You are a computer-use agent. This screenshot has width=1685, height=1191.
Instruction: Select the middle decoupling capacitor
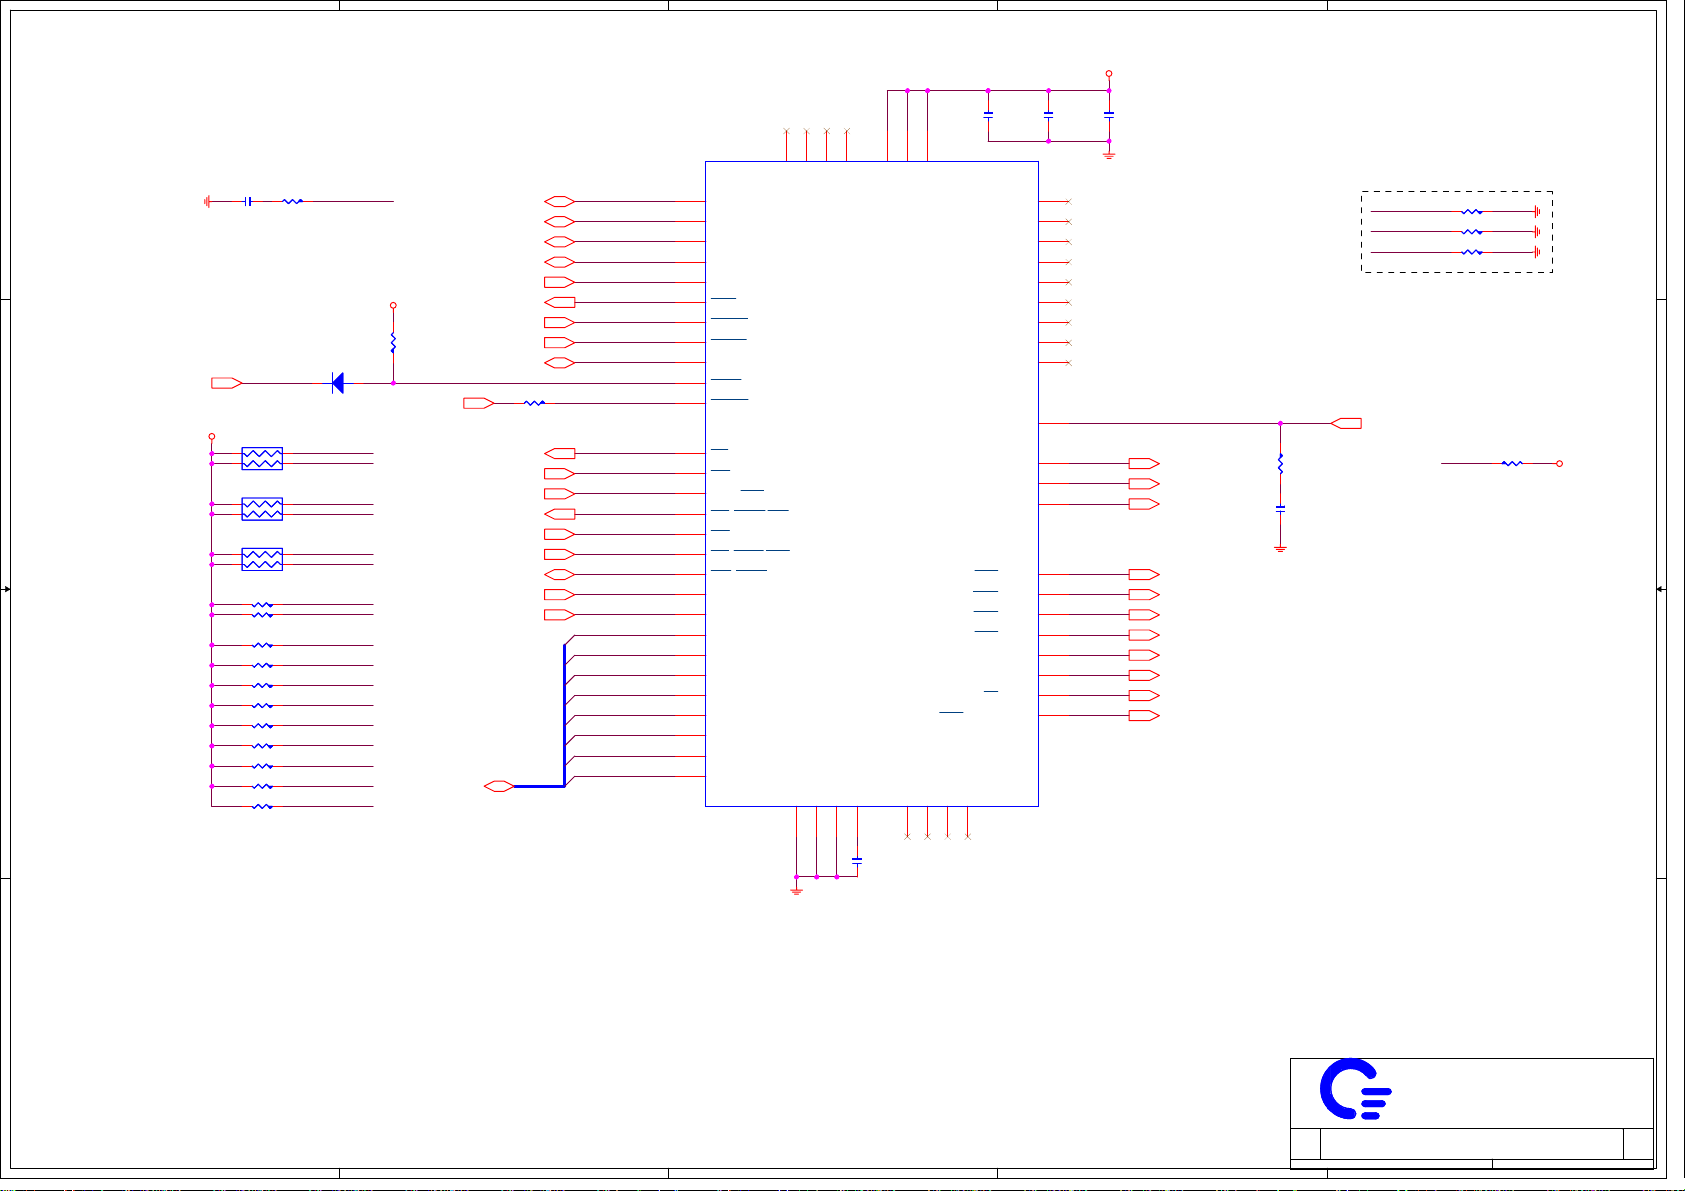coord(1048,115)
